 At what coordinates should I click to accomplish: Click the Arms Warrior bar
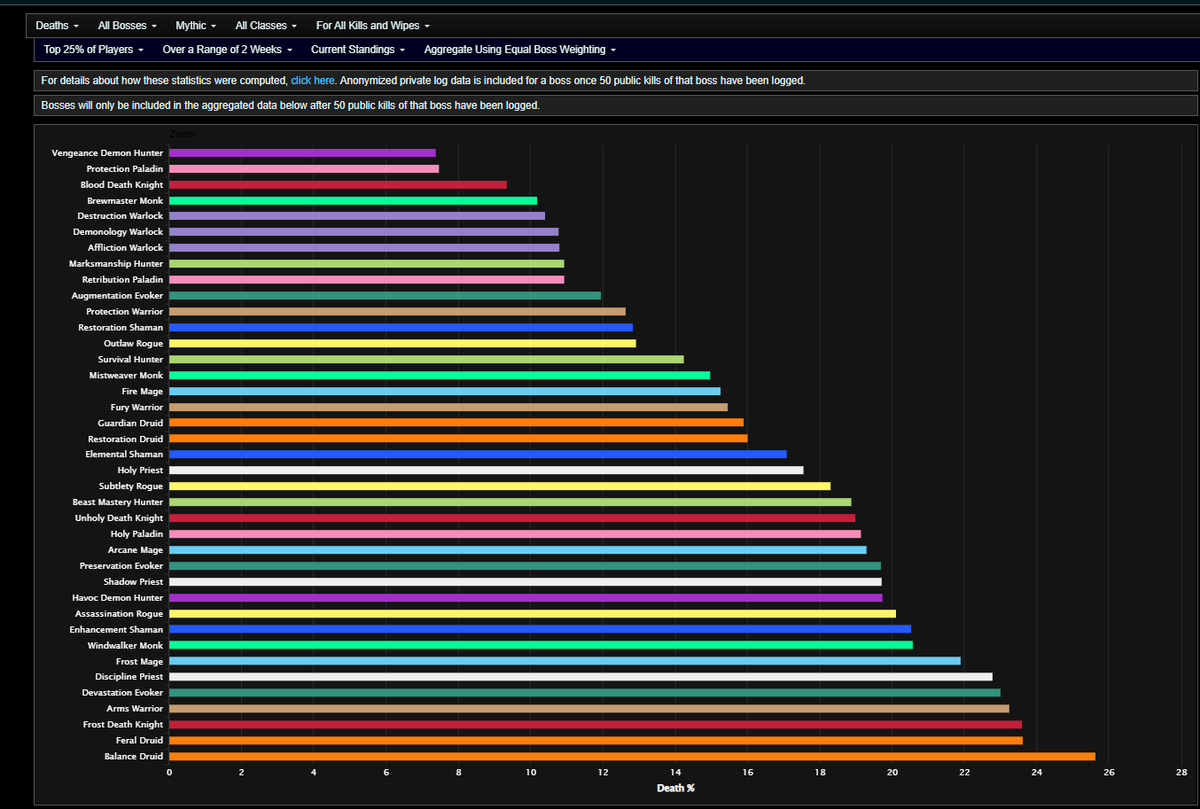click(589, 709)
